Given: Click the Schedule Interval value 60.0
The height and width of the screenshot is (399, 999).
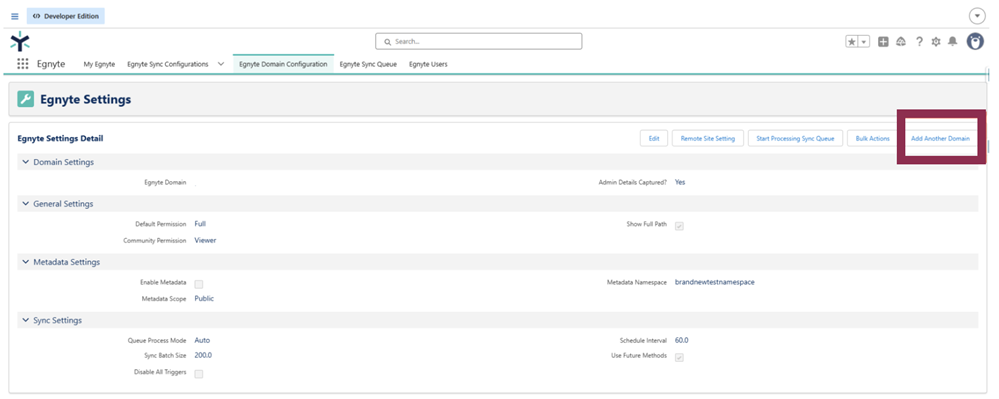Looking at the screenshot, I should click(x=682, y=340).
